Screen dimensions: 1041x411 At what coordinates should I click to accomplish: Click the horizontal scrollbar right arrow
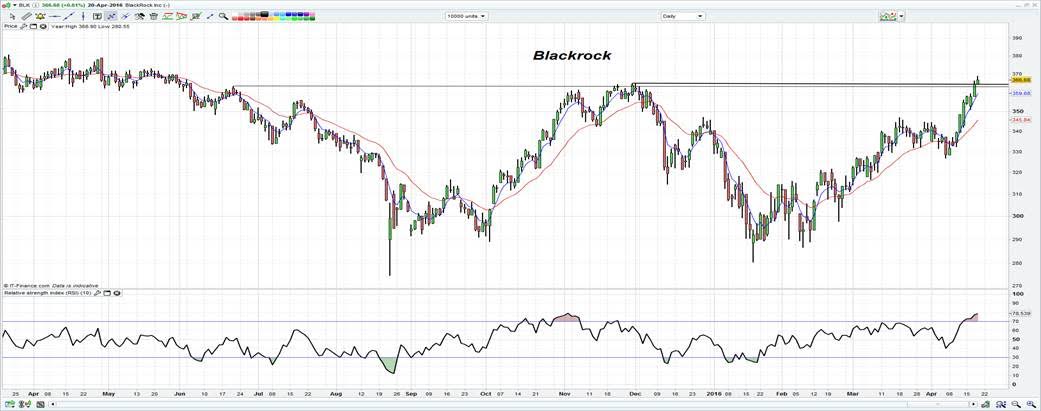point(973,404)
